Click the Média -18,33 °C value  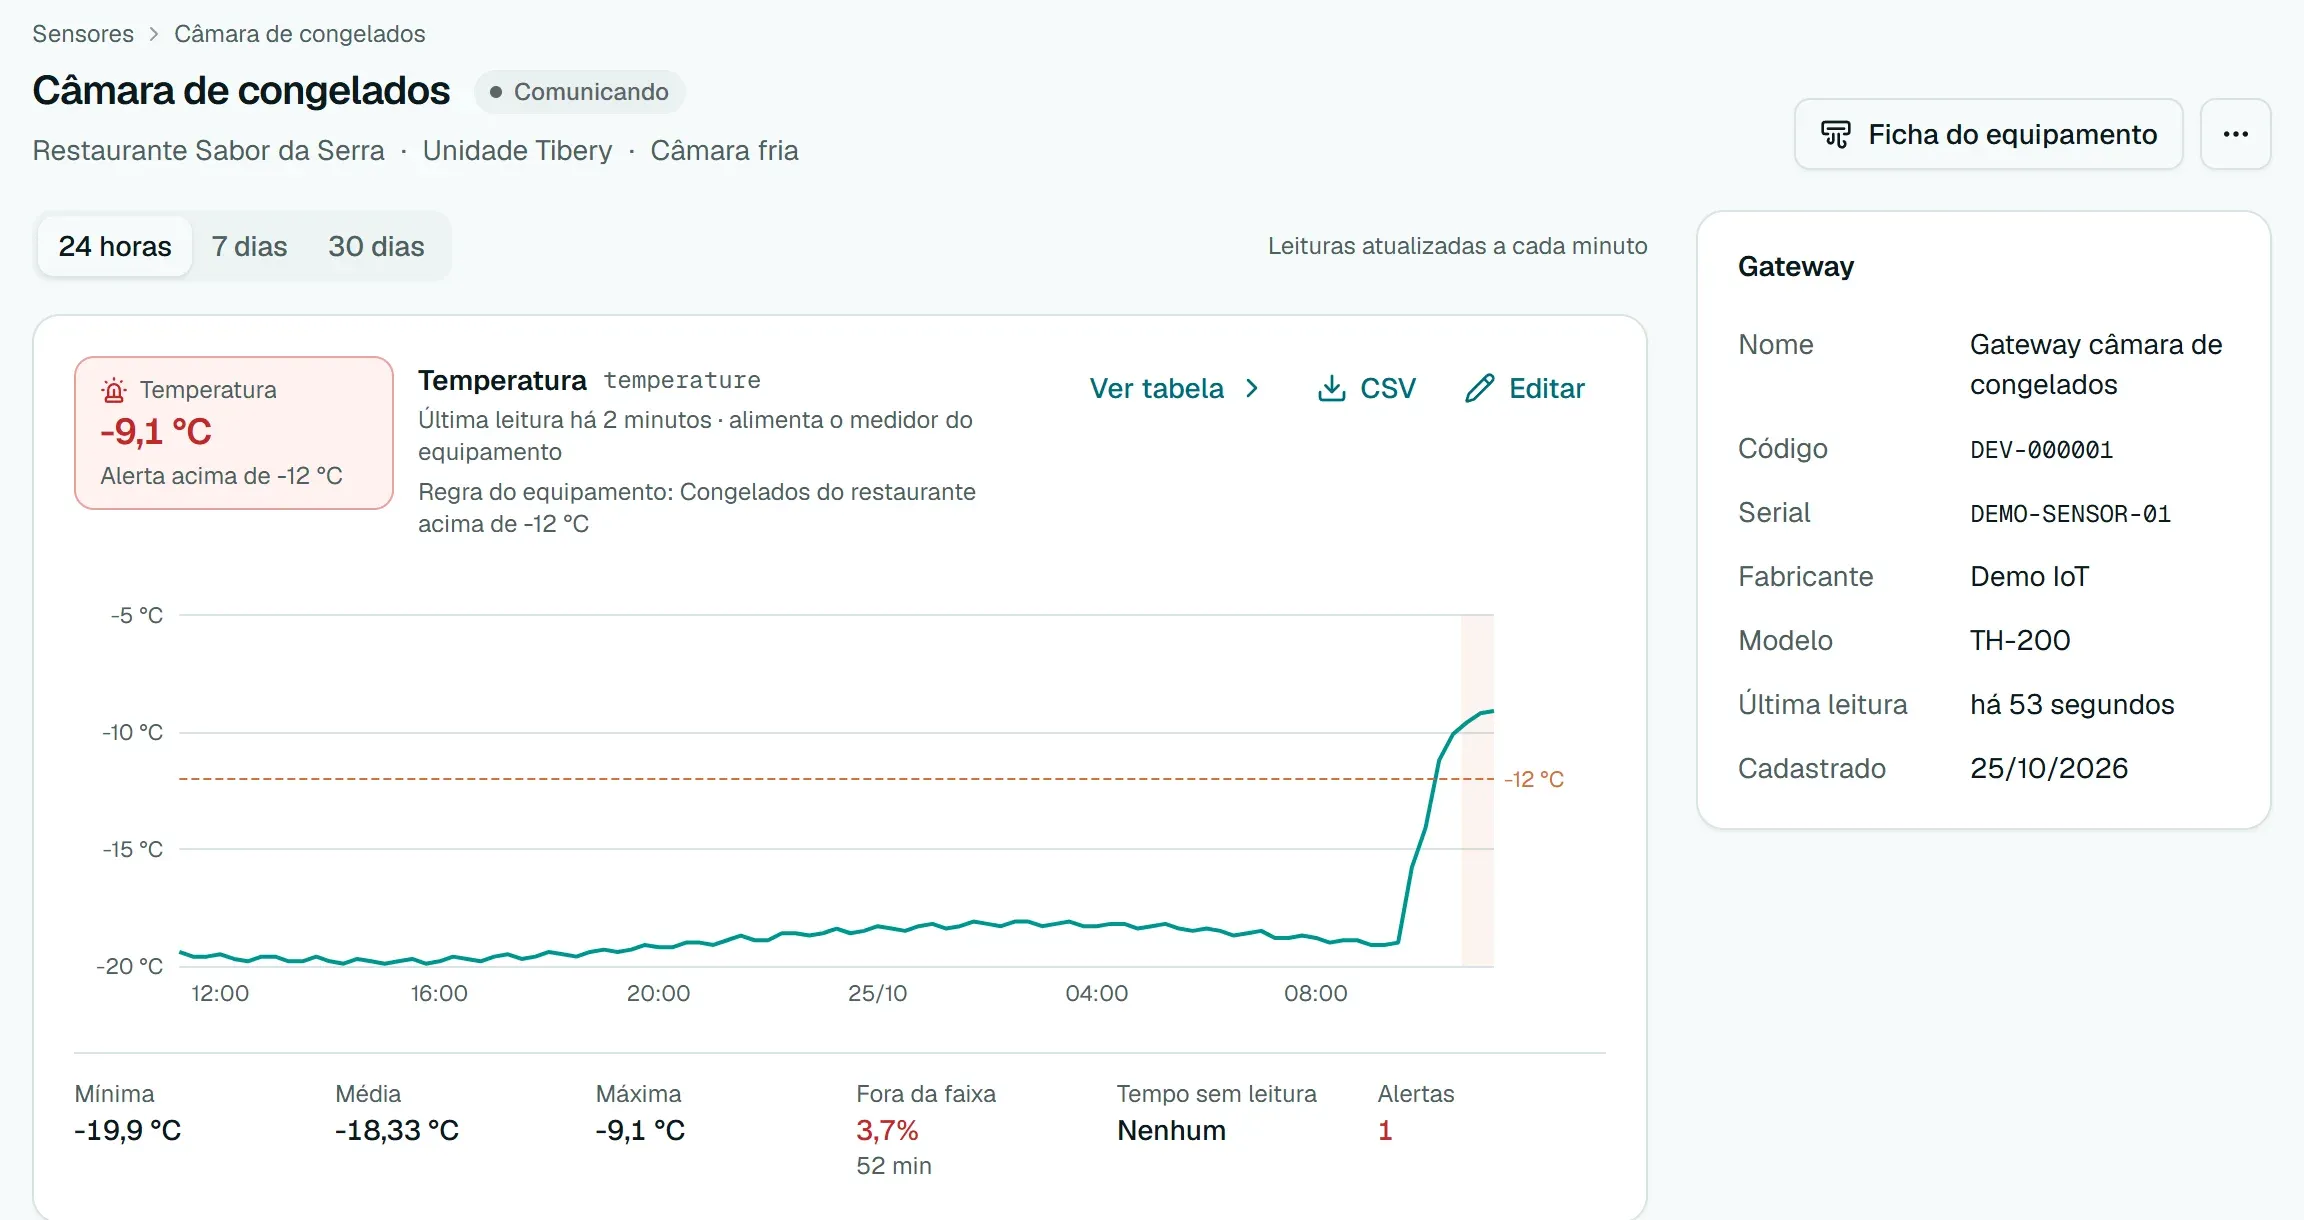pyautogui.click(x=397, y=1130)
